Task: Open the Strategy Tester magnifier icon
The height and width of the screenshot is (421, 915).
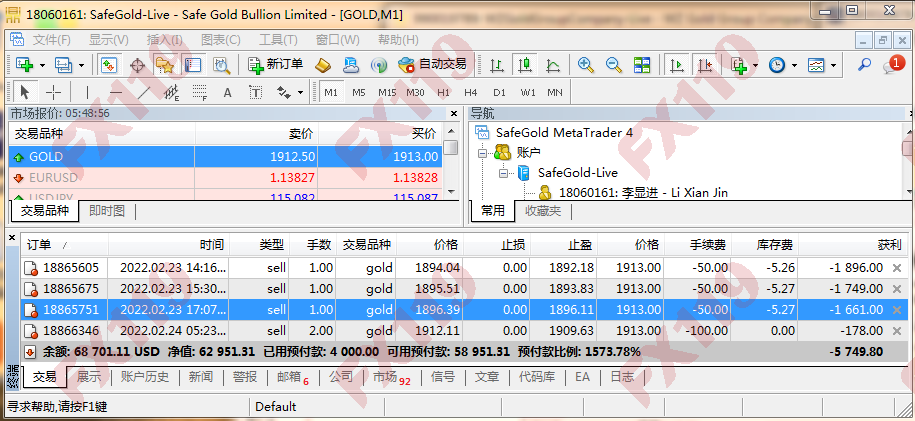Action: pos(221,65)
